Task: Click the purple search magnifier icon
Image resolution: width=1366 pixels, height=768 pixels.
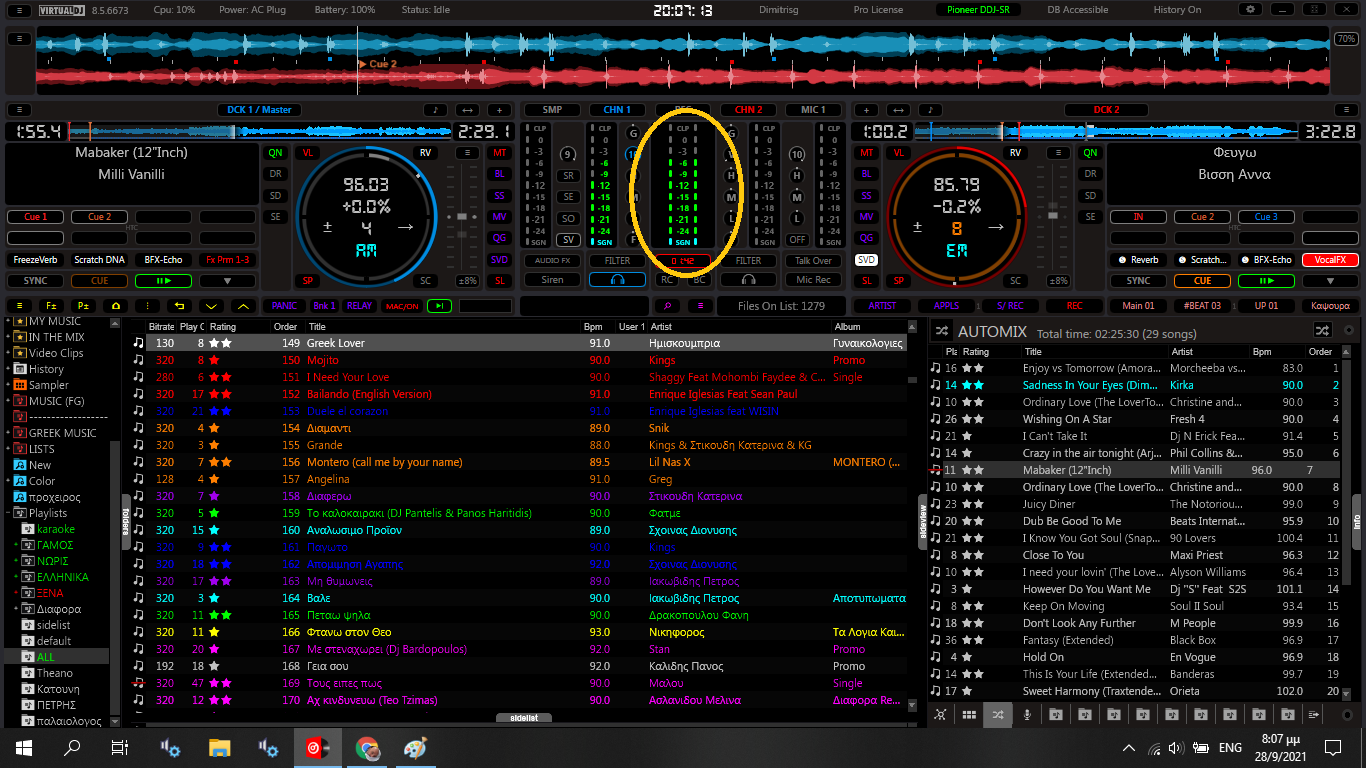Action: pyautogui.click(x=667, y=306)
